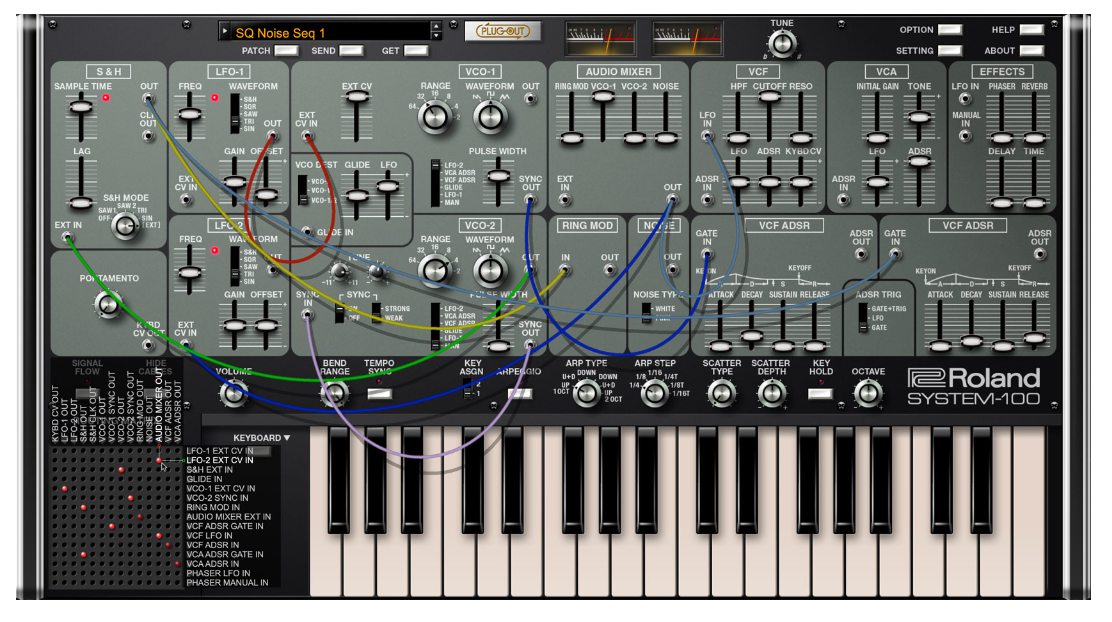Click the Effects LFO IN jack
This screenshot has width=1112, height=622.
965,99
